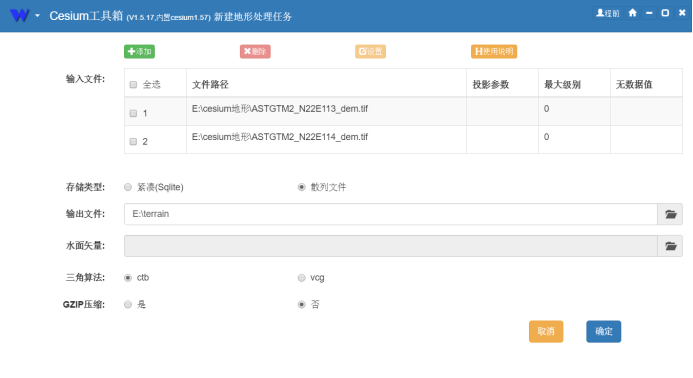This screenshot has height=378, width=693.
Task: Browse folder for 输出文件 output path
Action: coord(670,214)
